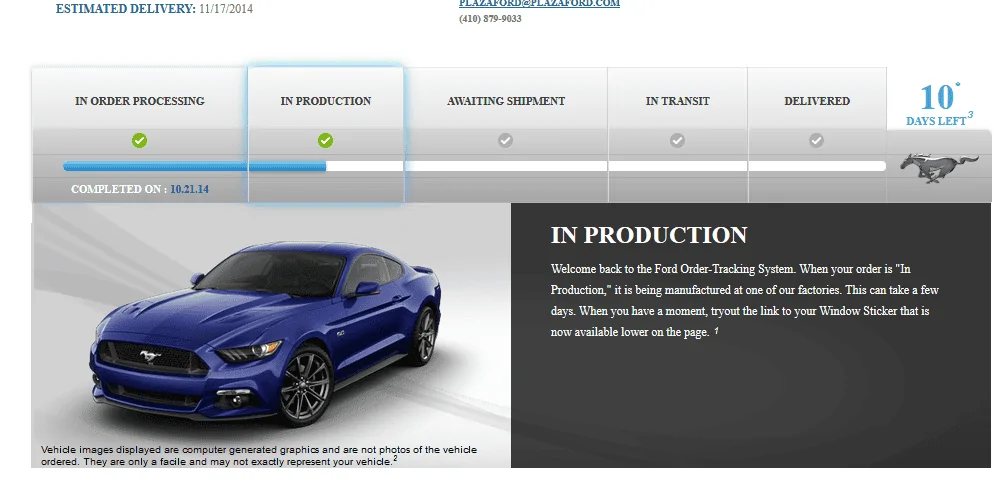This screenshot has width=1005, height=484.
Task: Click the gray checkmark under In Transit
Action: pos(677,140)
